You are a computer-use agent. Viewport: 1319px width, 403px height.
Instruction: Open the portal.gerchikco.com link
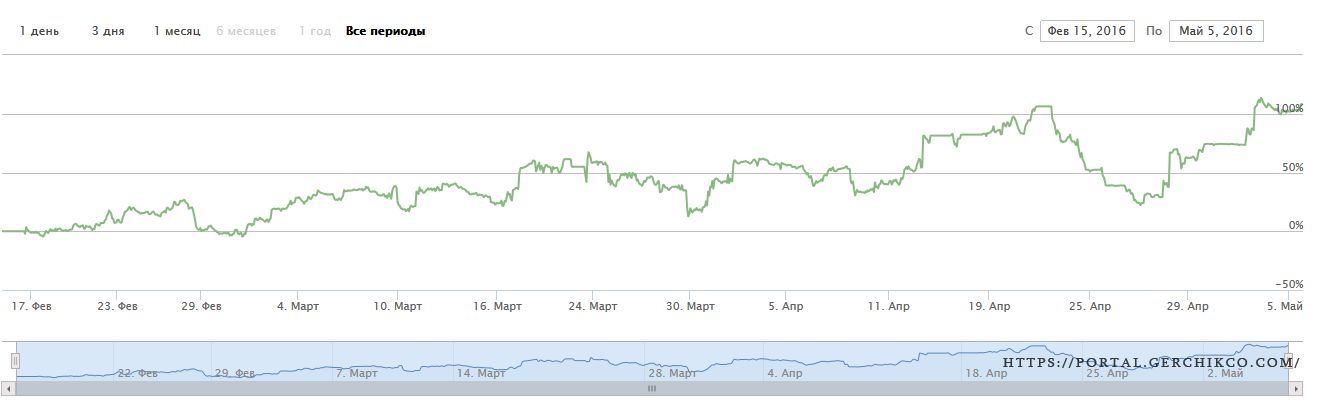[x=1151, y=363]
